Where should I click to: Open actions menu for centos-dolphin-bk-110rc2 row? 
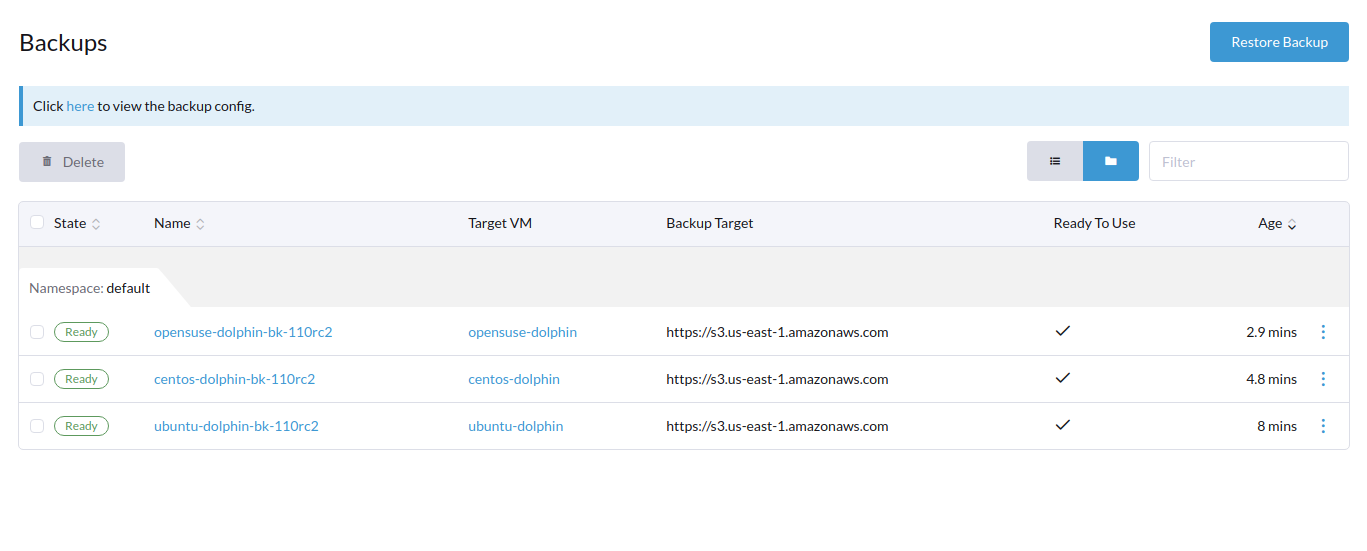coord(1323,379)
